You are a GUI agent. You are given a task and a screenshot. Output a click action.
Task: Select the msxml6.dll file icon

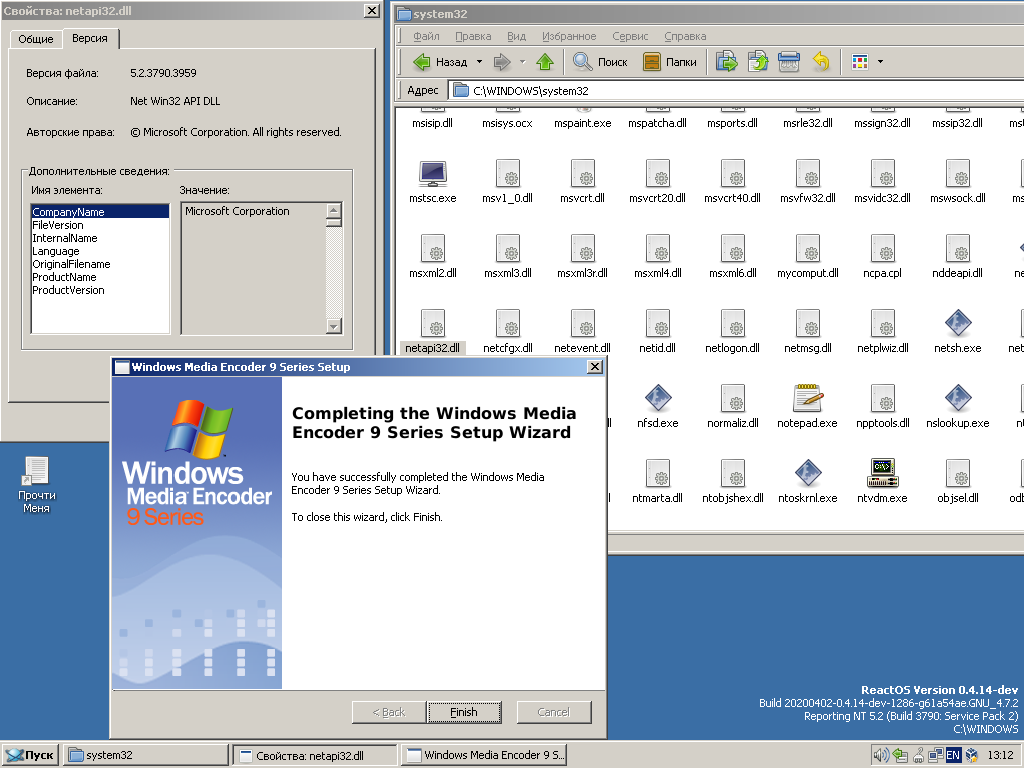coord(732,249)
